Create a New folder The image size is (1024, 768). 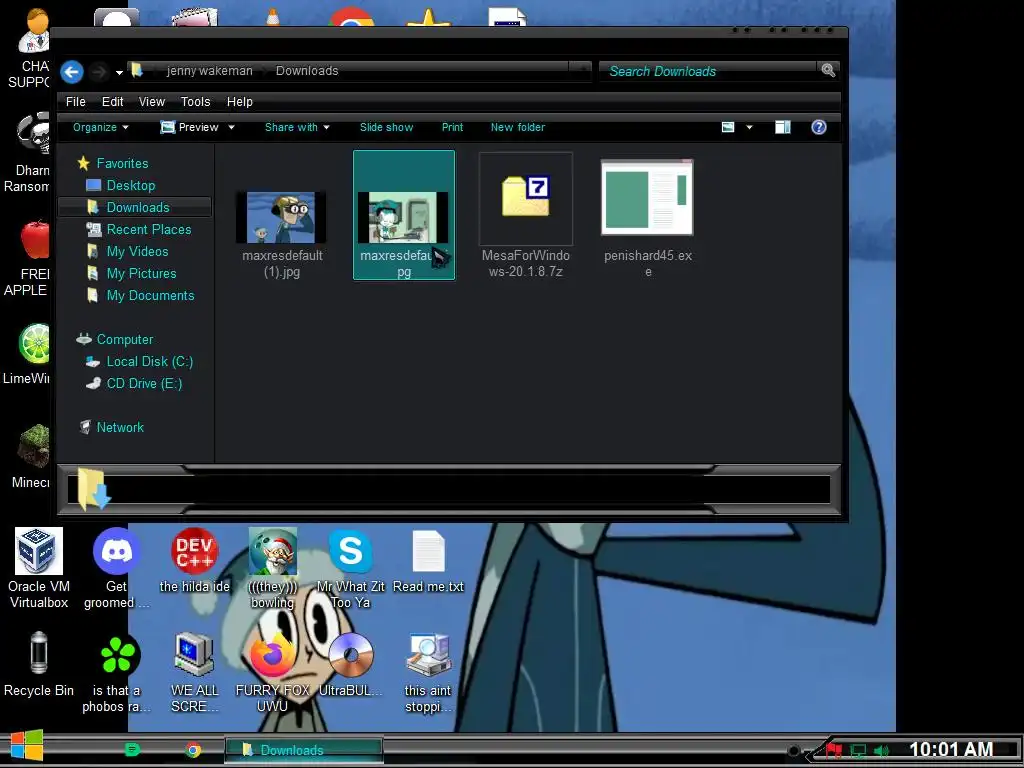(518, 127)
